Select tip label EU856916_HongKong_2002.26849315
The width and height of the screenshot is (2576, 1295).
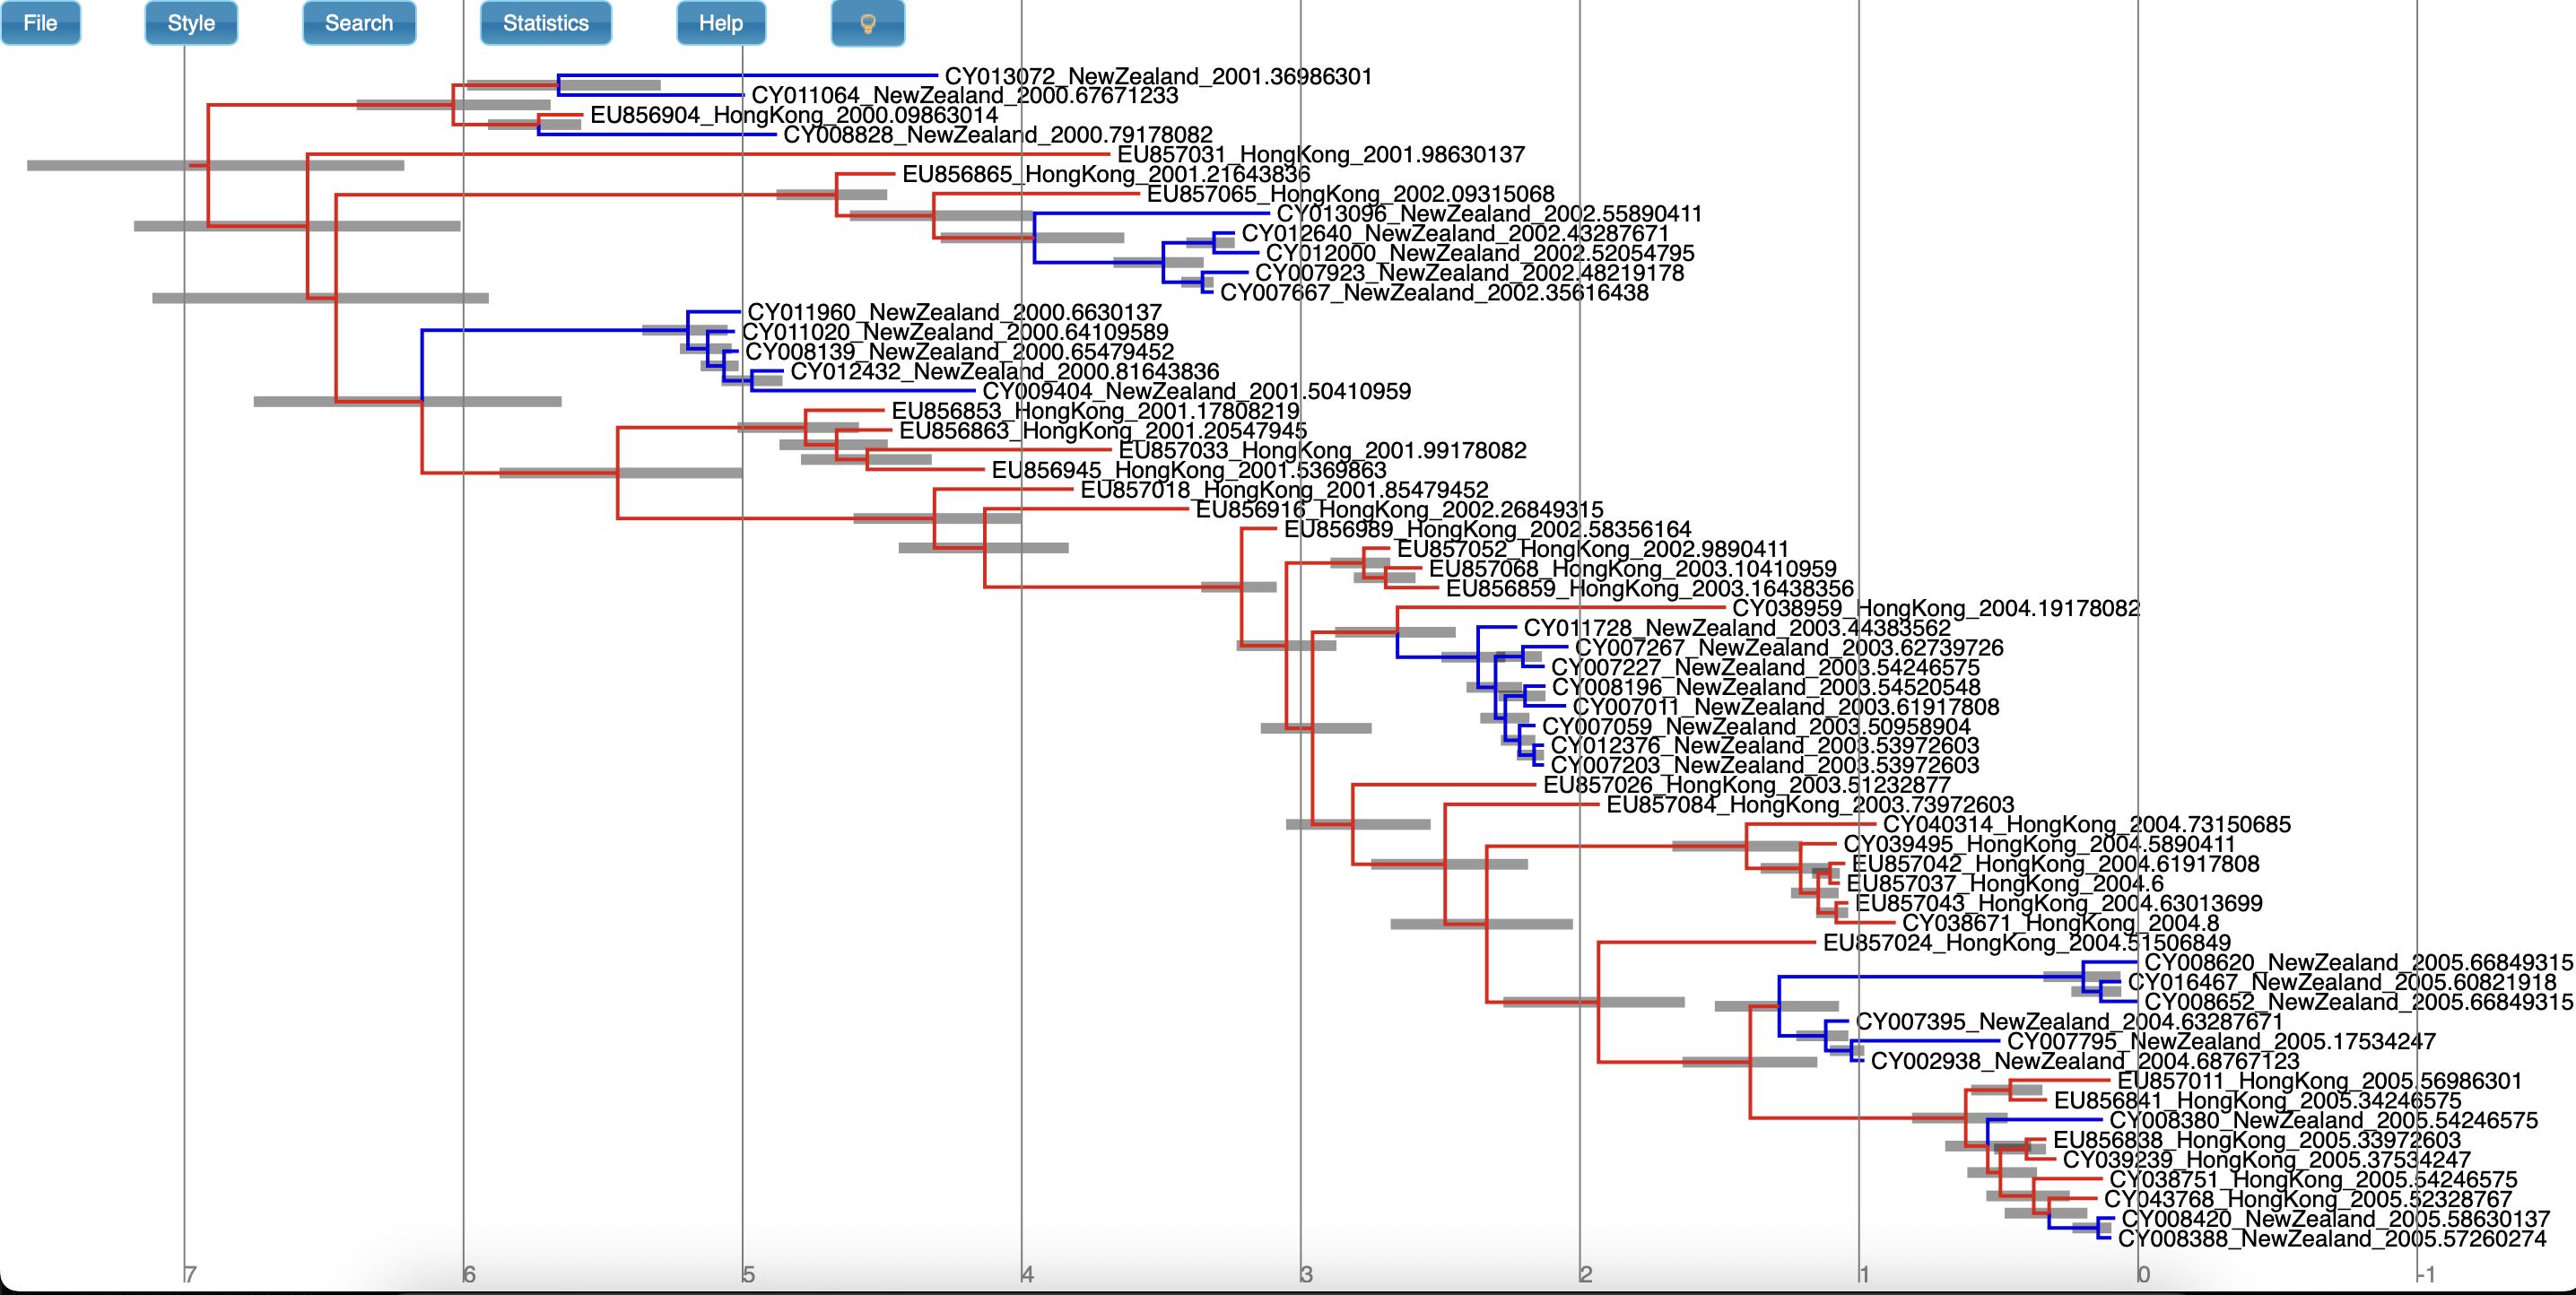click(x=1400, y=510)
